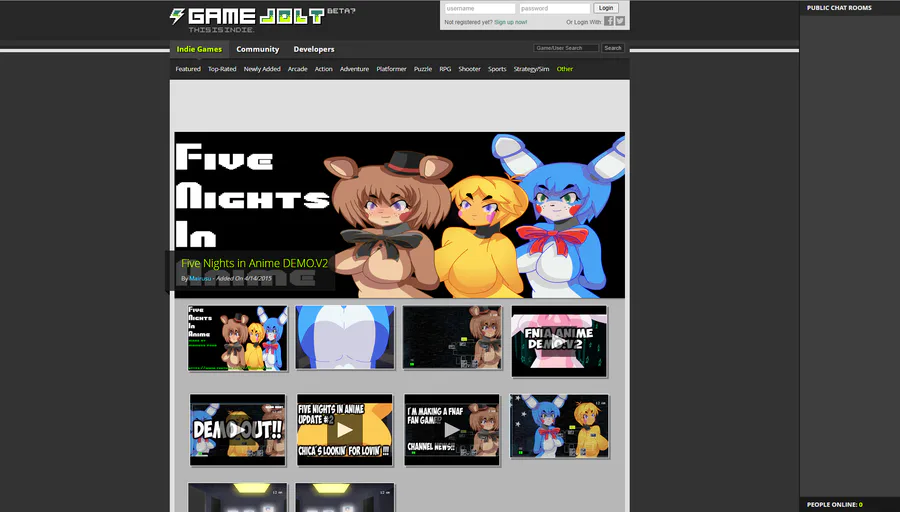Select the Puzzle category
Viewport: 900px width, 512px height.
tap(423, 69)
